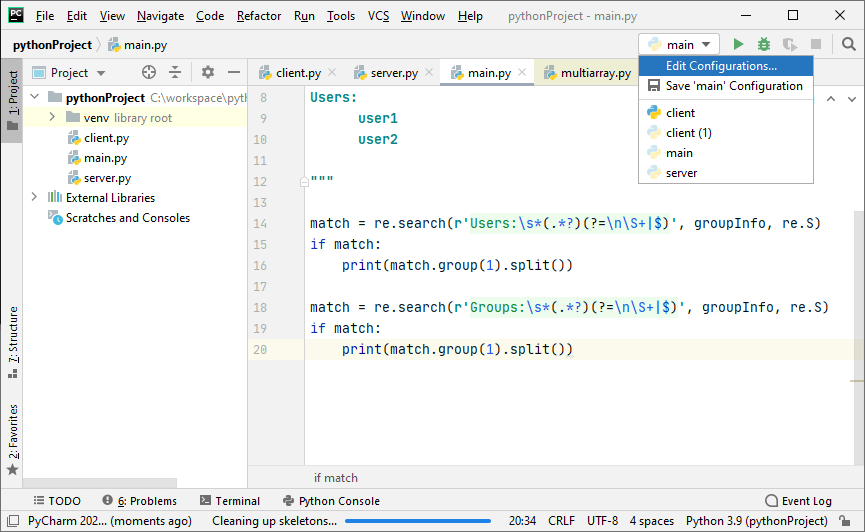Viewport: 865px width, 532px height.
Task: Click the Cleaning up skeletons progress bar
Action: tap(418, 520)
